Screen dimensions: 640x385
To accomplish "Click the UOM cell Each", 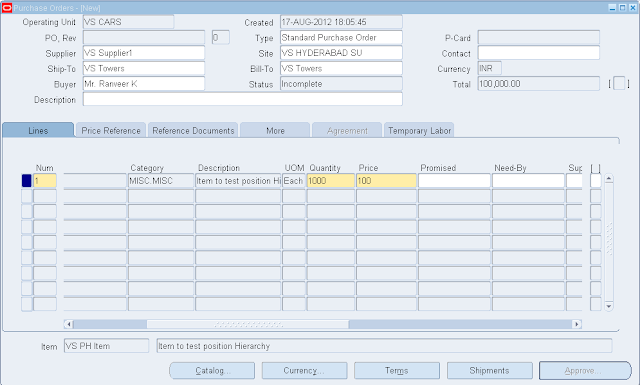I will 293,180.
